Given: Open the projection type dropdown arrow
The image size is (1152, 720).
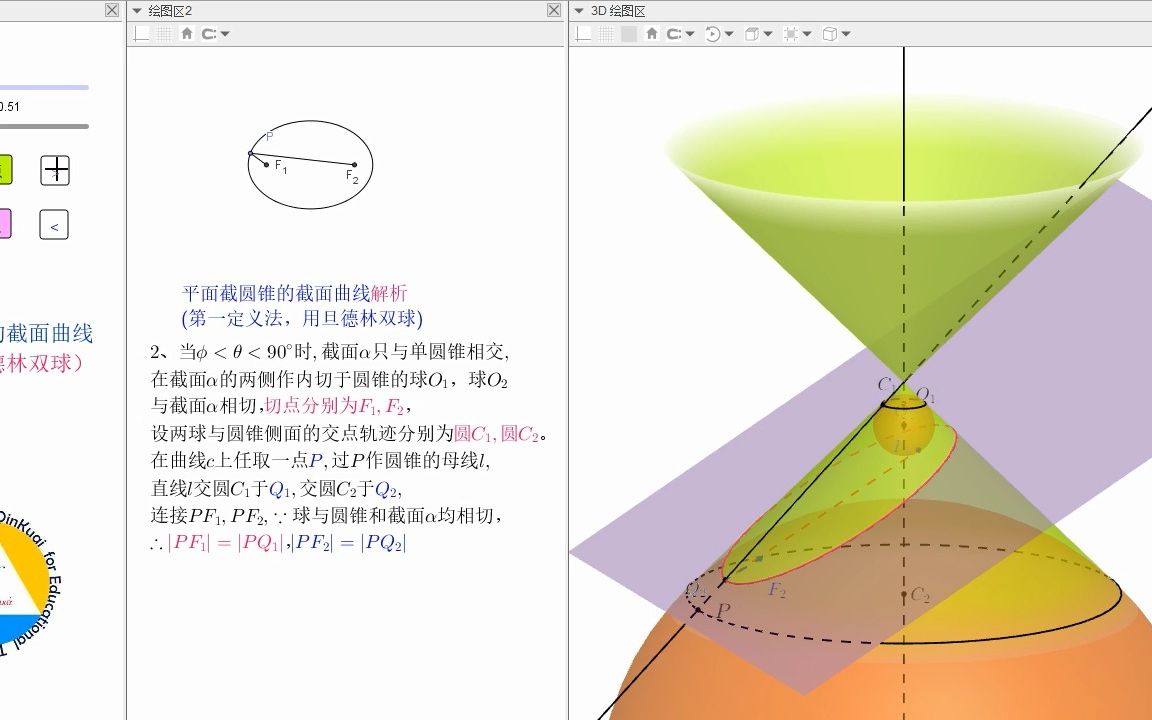Looking at the screenshot, I should click(x=846, y=34).
